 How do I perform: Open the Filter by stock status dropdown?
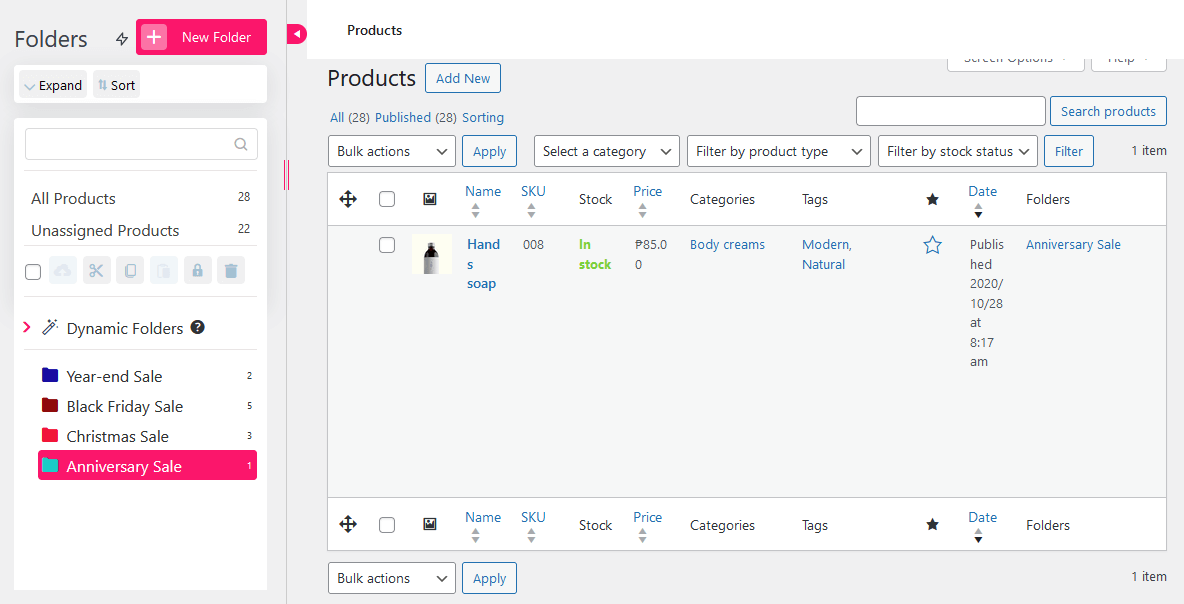coord(957,151)
